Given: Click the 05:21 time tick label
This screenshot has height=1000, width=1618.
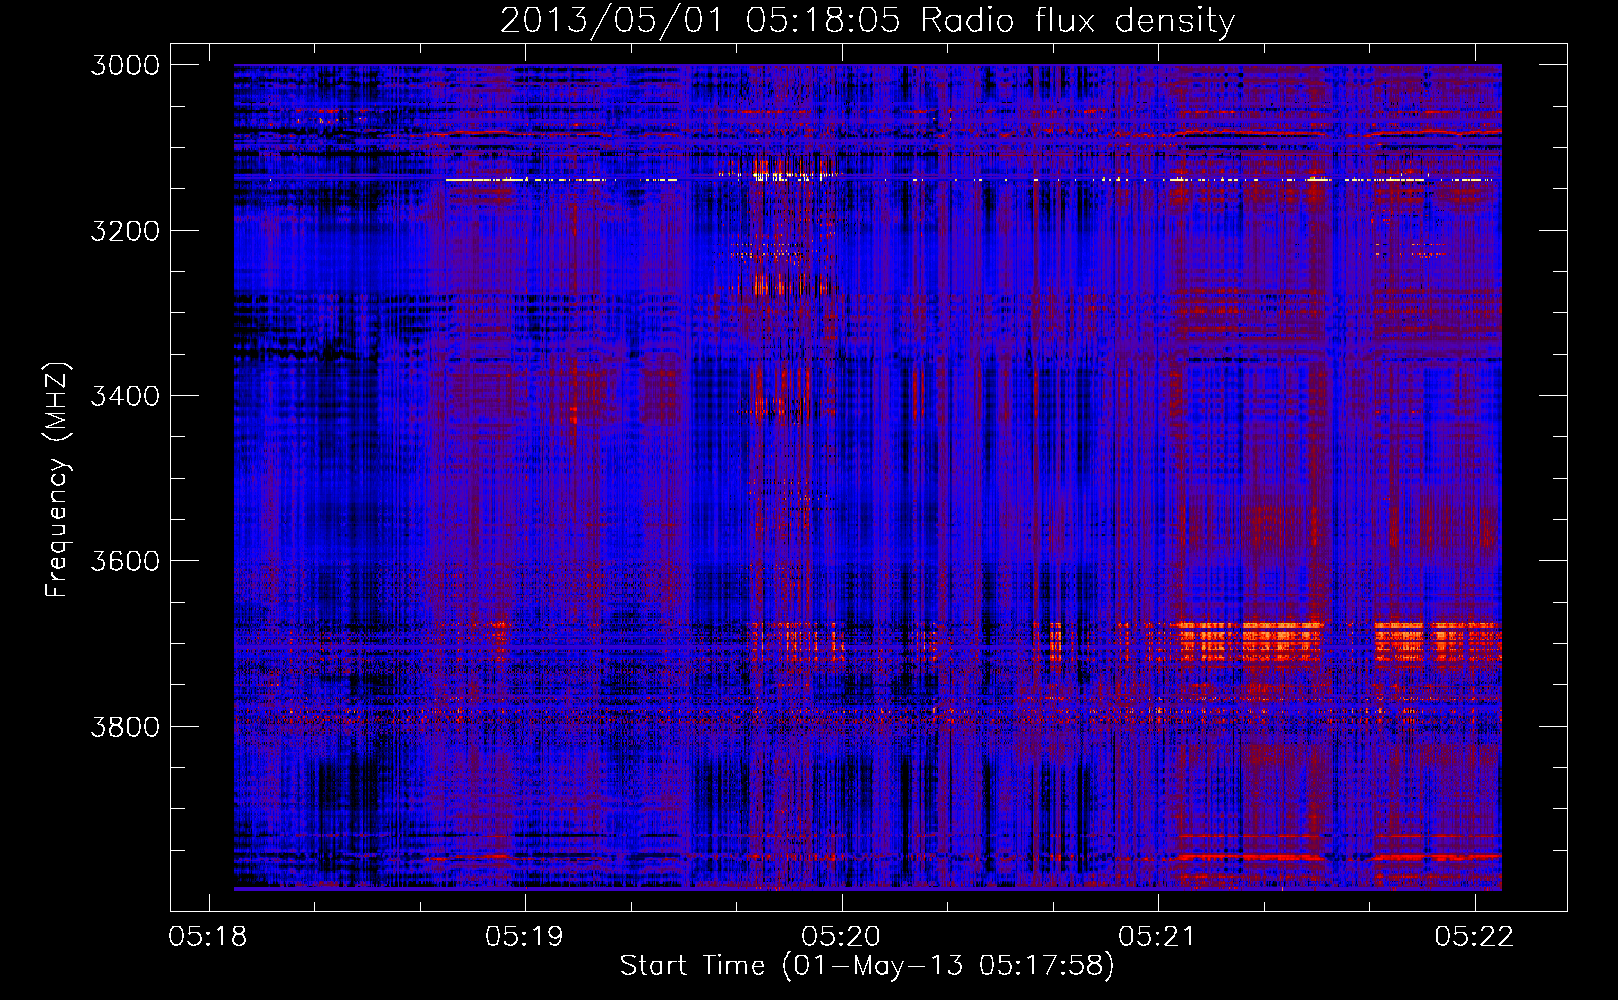Looking at the screenshot, I should pyautogui.click(x=1157, y=937).
